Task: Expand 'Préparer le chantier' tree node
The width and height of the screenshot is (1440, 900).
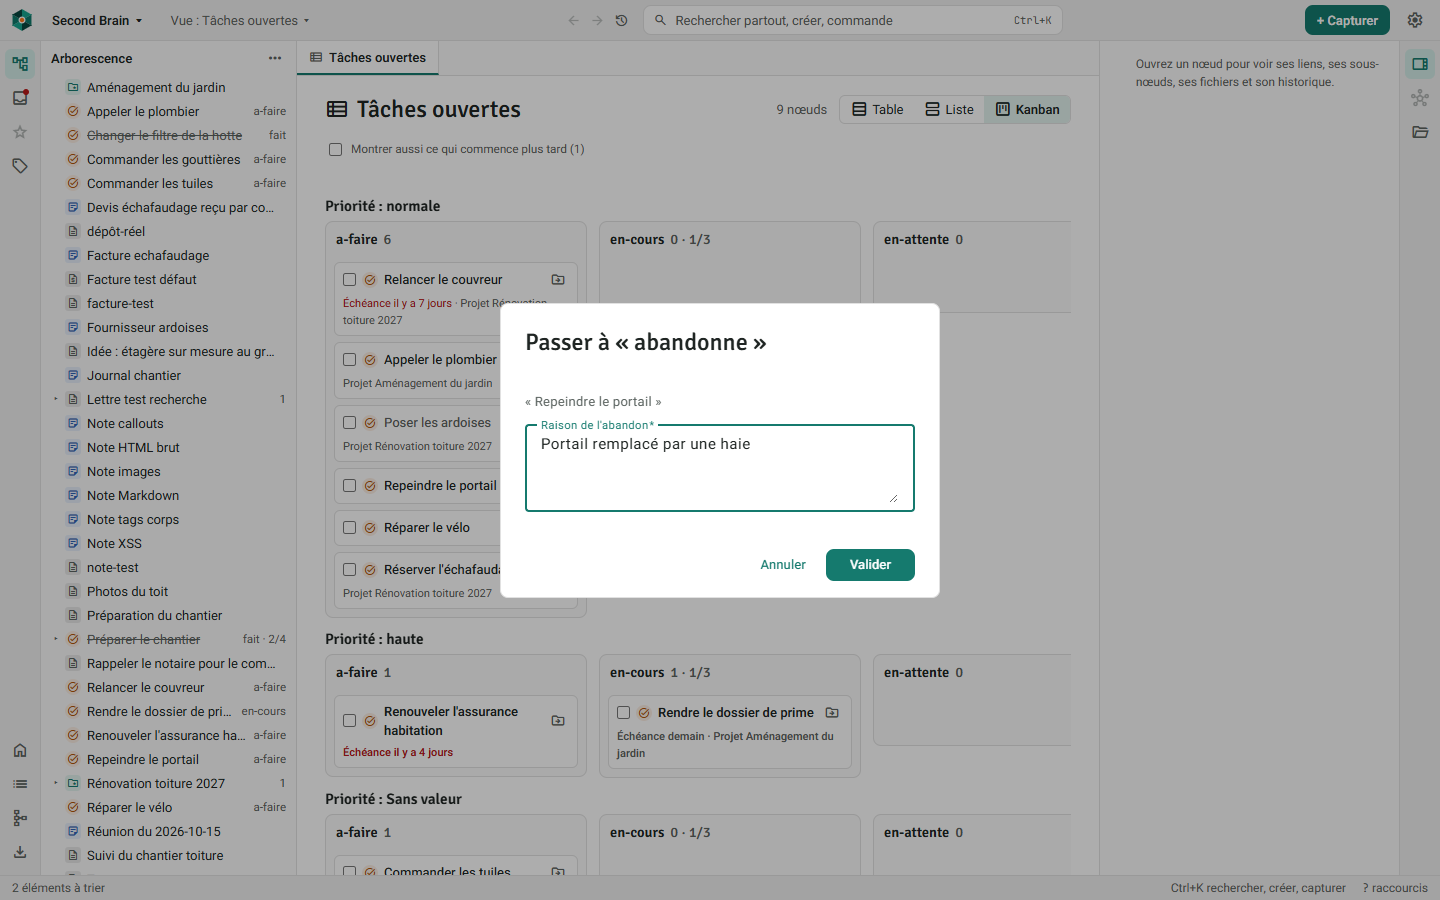Action: [56, 639]
